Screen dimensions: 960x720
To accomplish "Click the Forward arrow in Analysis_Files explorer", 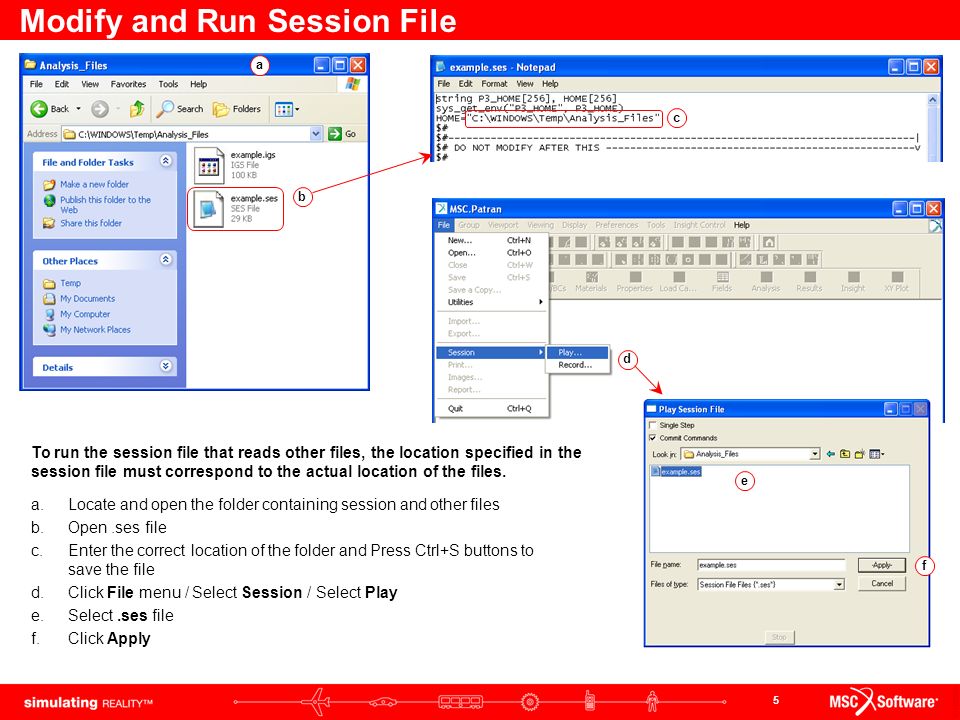I will (x=100, y=109).
